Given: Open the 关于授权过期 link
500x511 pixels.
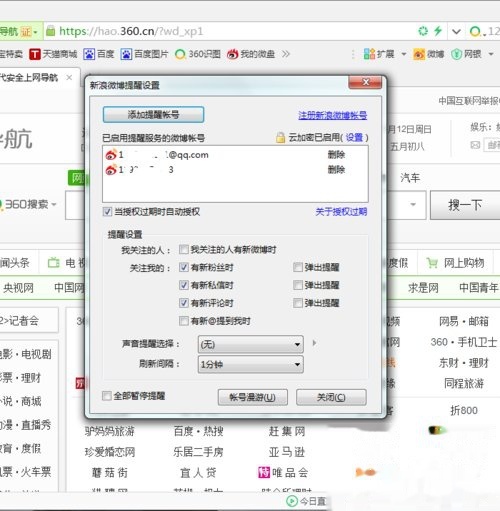Looking at the screenshot, I should 341,212.
